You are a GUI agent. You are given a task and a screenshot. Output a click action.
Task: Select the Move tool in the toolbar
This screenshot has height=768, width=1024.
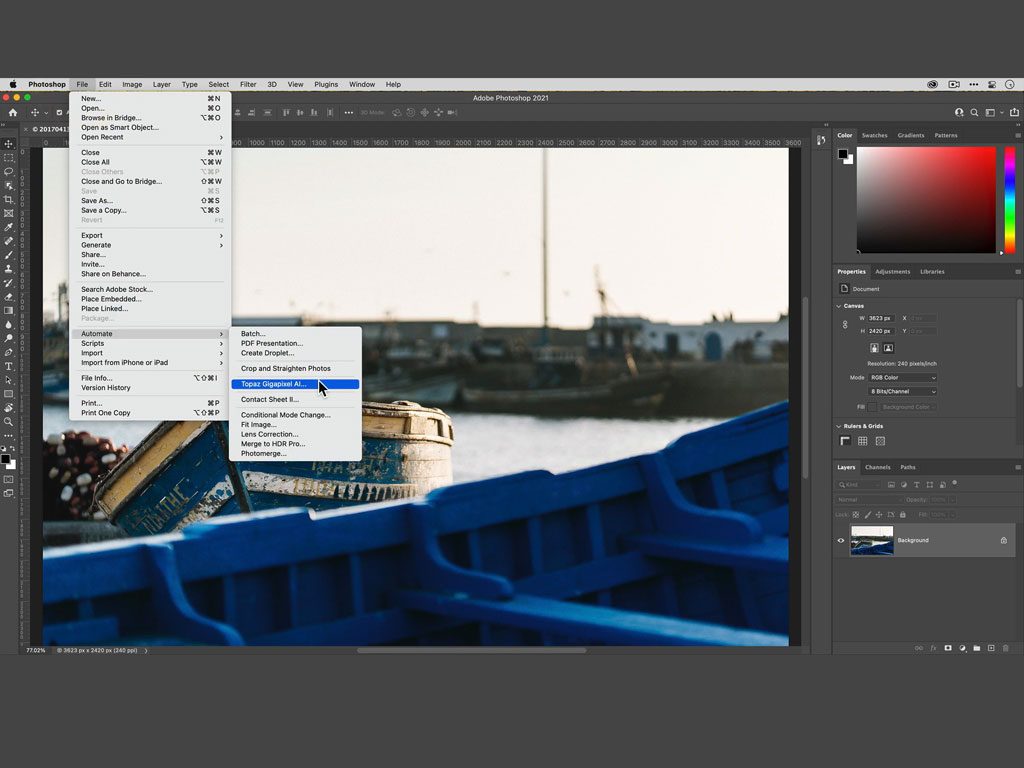(x=9, y=144)
